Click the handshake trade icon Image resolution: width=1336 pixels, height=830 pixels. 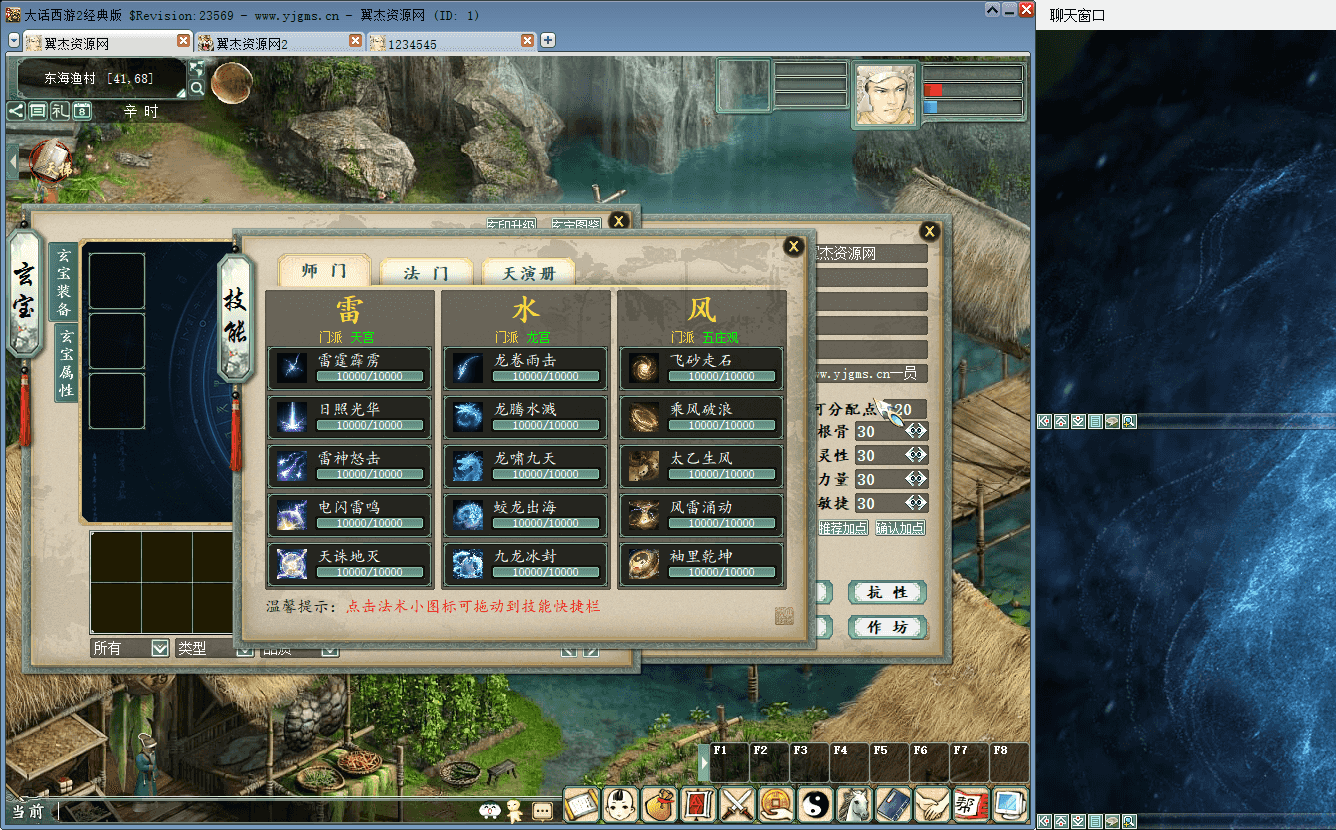tap(932, 804)
